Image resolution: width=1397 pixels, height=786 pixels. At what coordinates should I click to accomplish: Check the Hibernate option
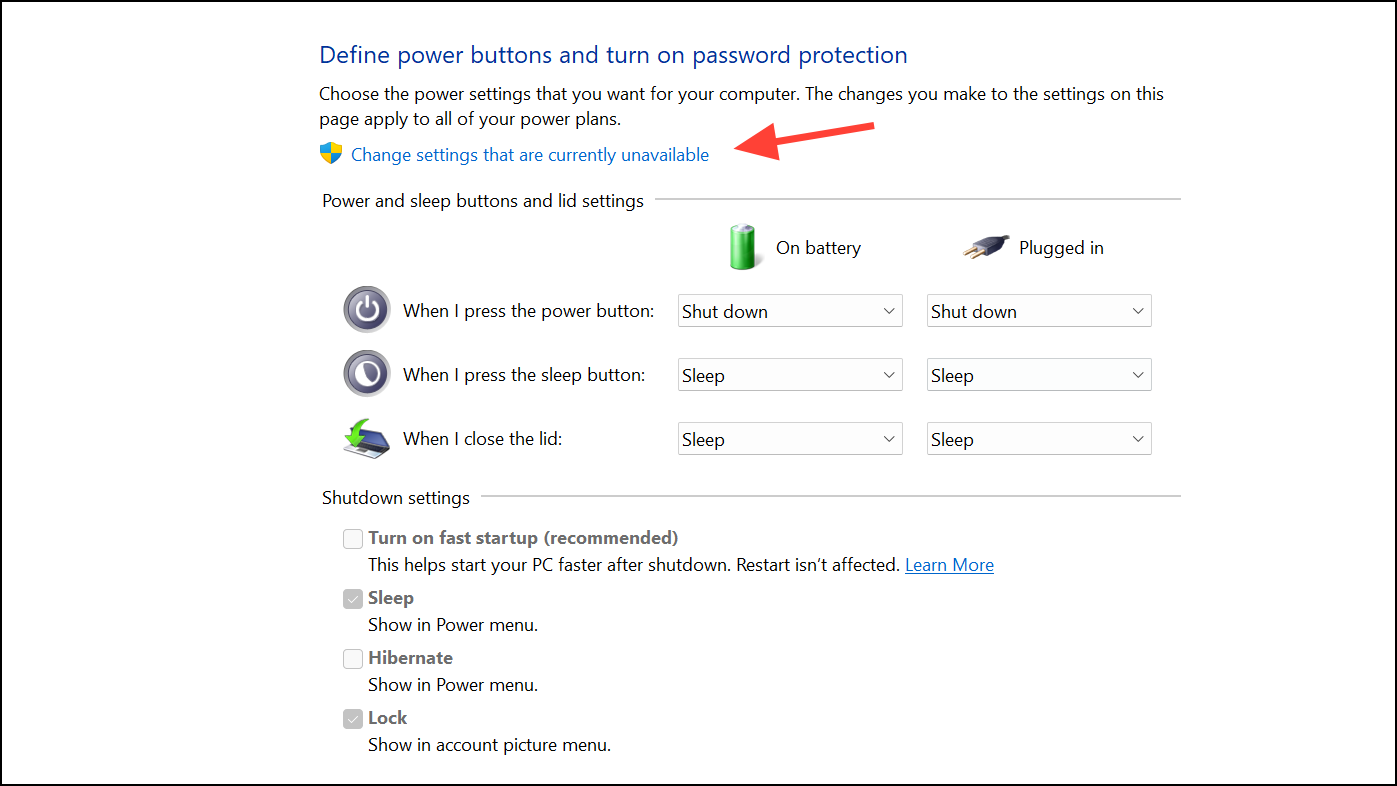pos(352,658)
